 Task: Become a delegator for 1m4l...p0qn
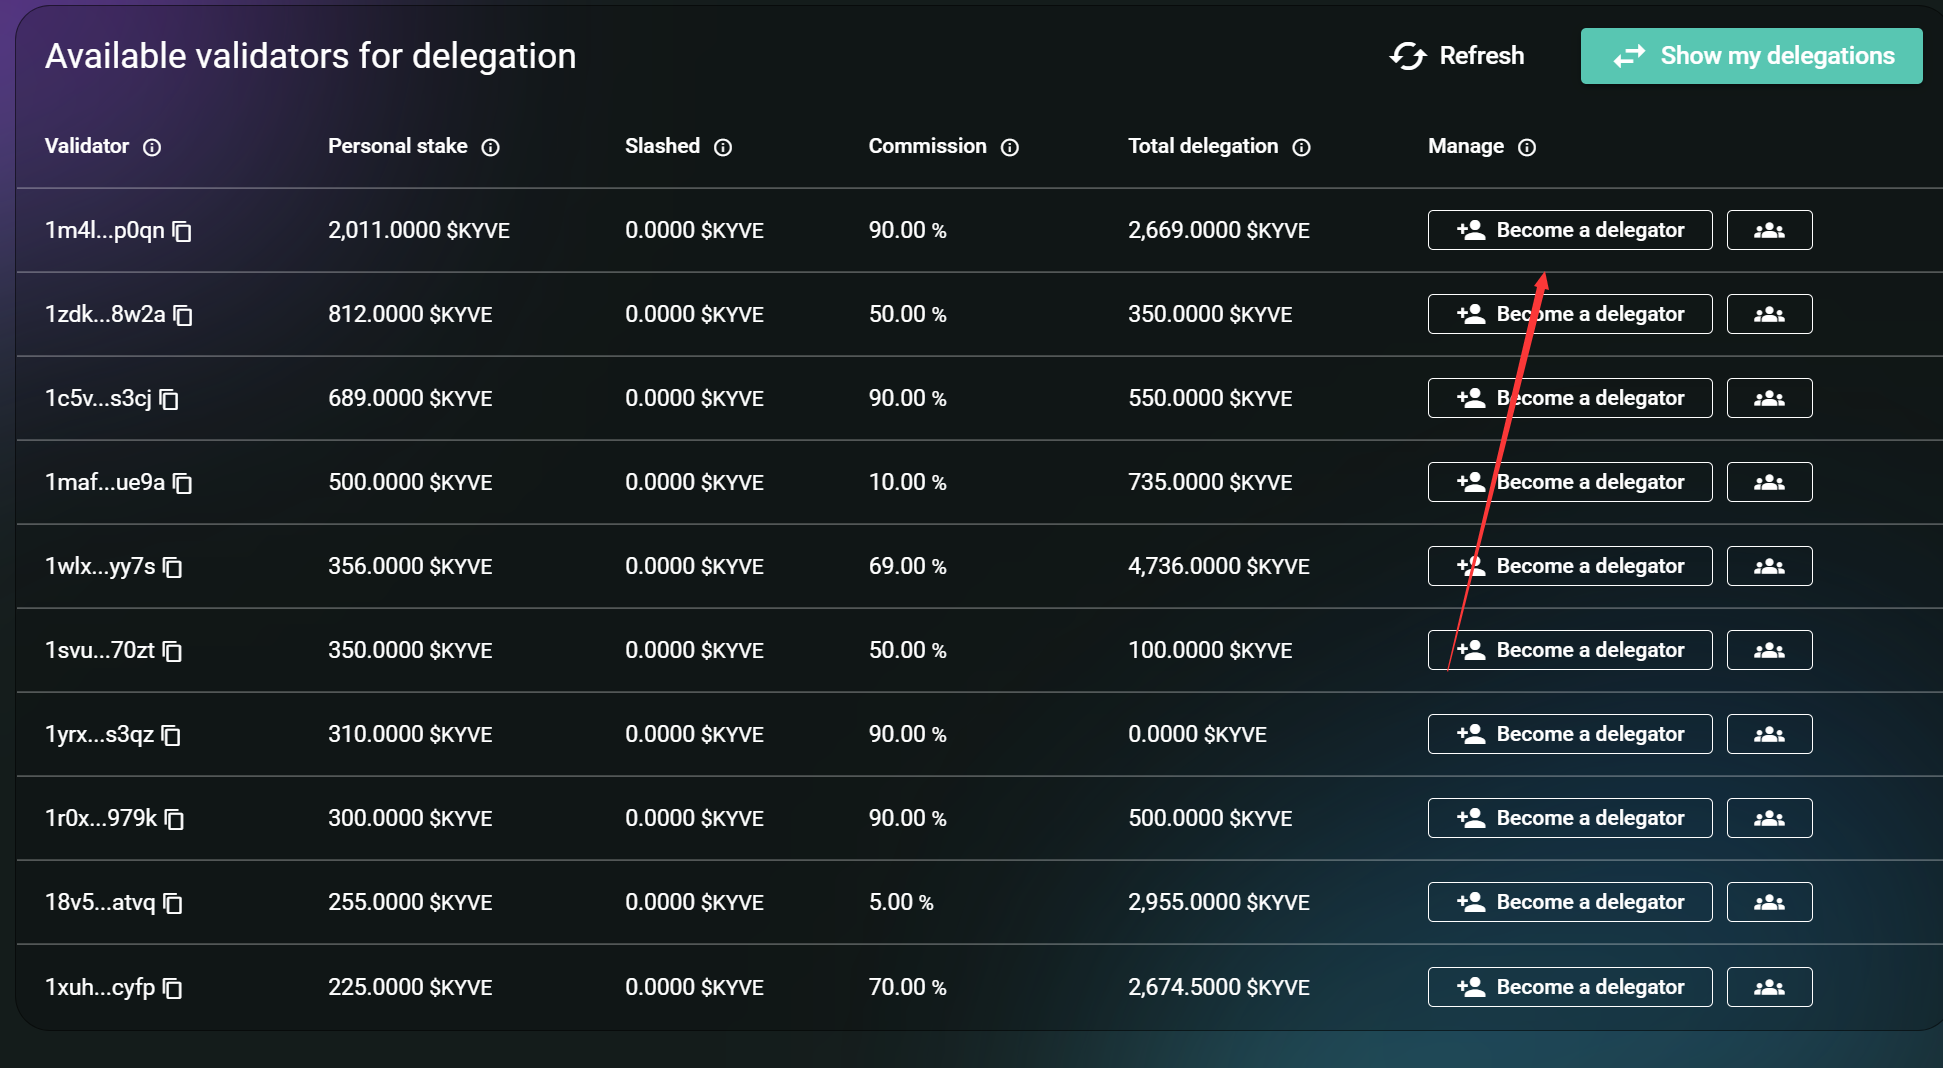coord(1569,230)
